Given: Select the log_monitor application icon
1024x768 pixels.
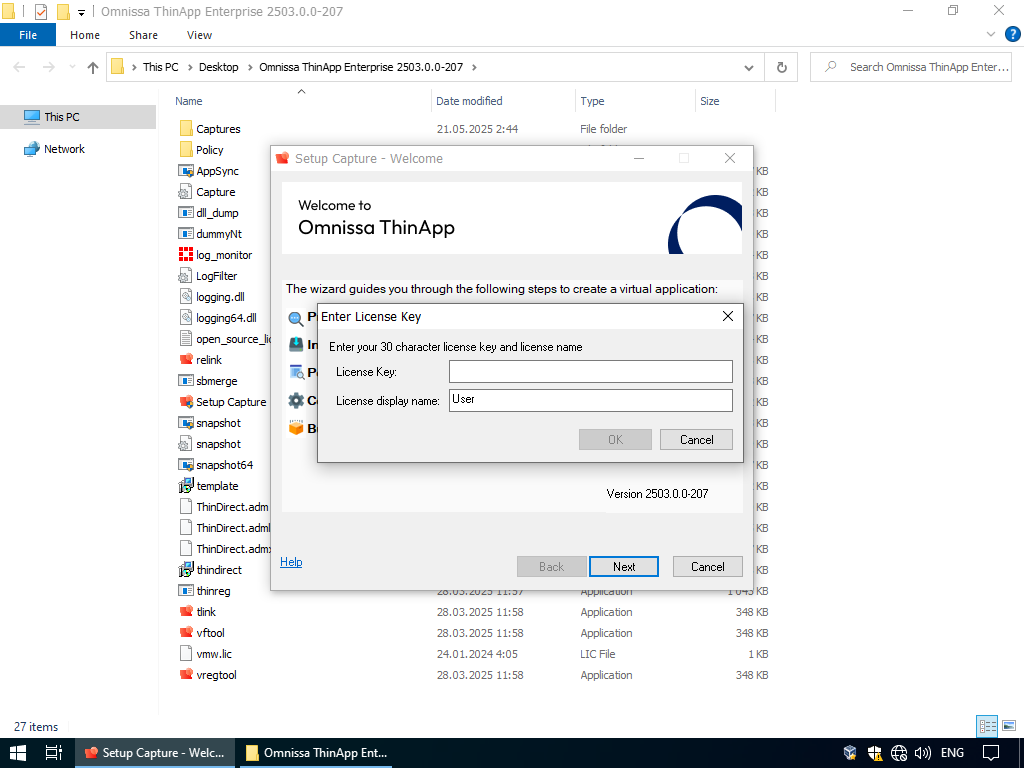Looking at the screenshot, I should point(186,255).
